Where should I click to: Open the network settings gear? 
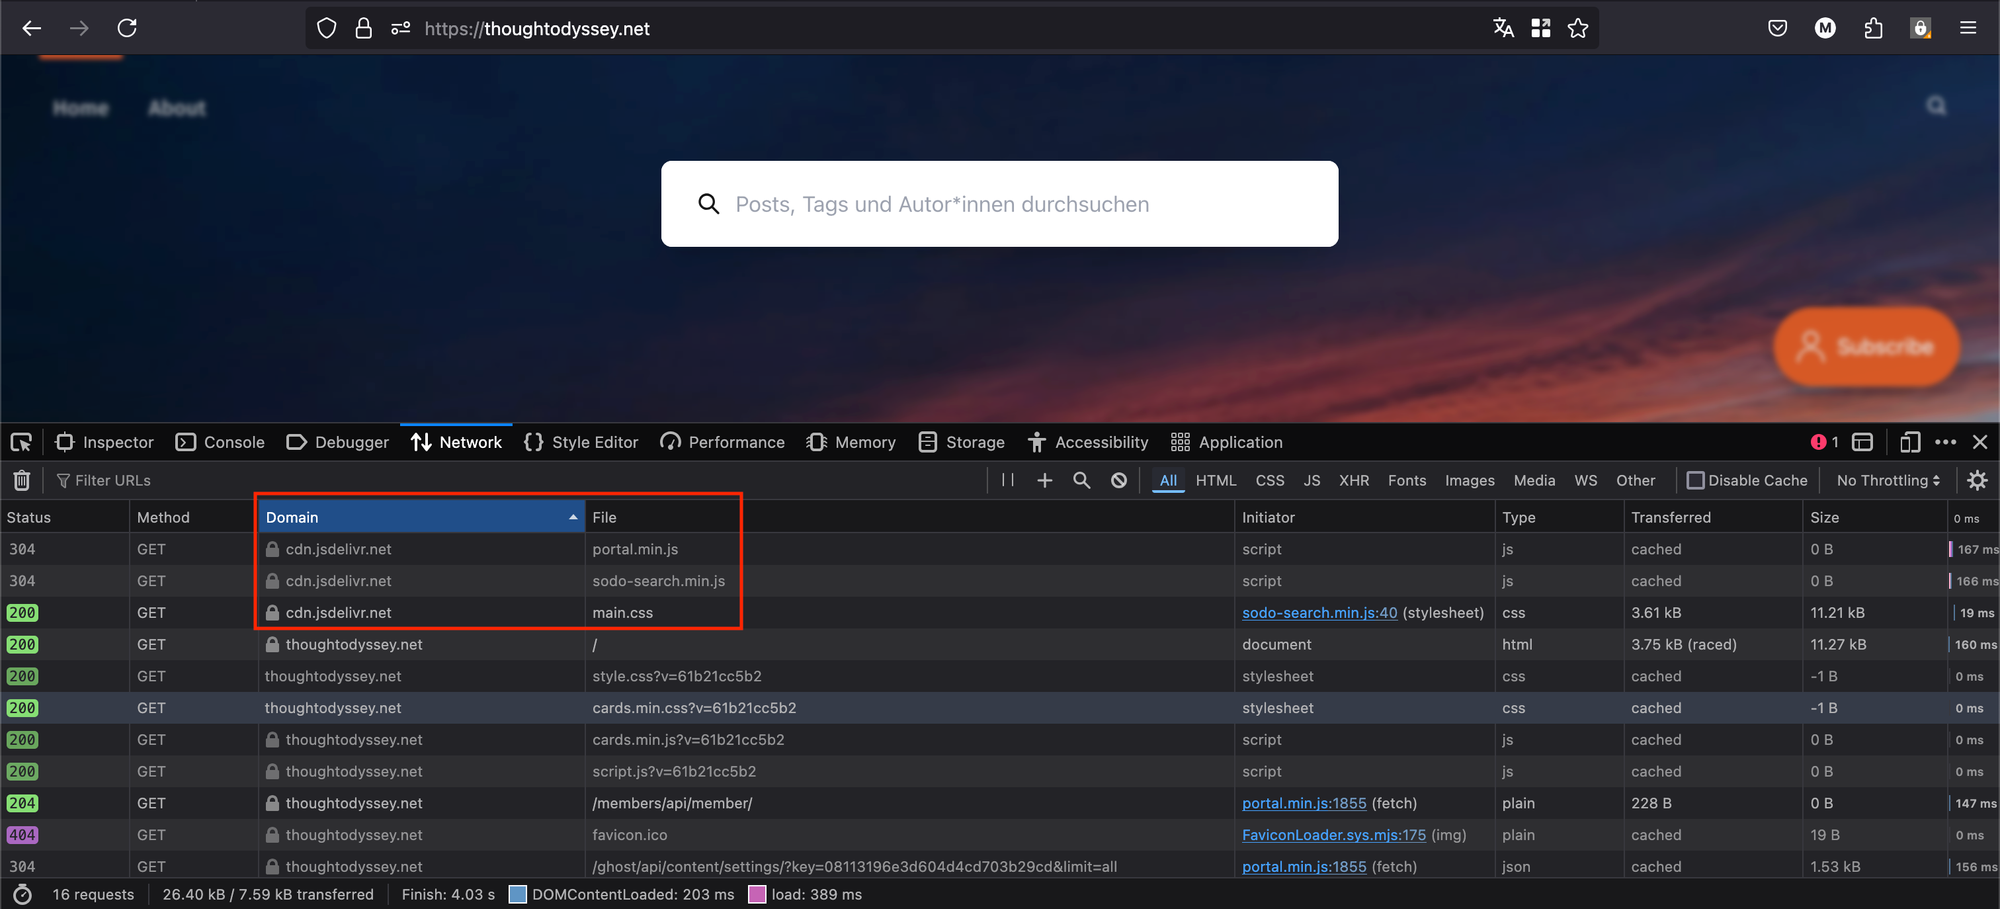[1977, 481]
